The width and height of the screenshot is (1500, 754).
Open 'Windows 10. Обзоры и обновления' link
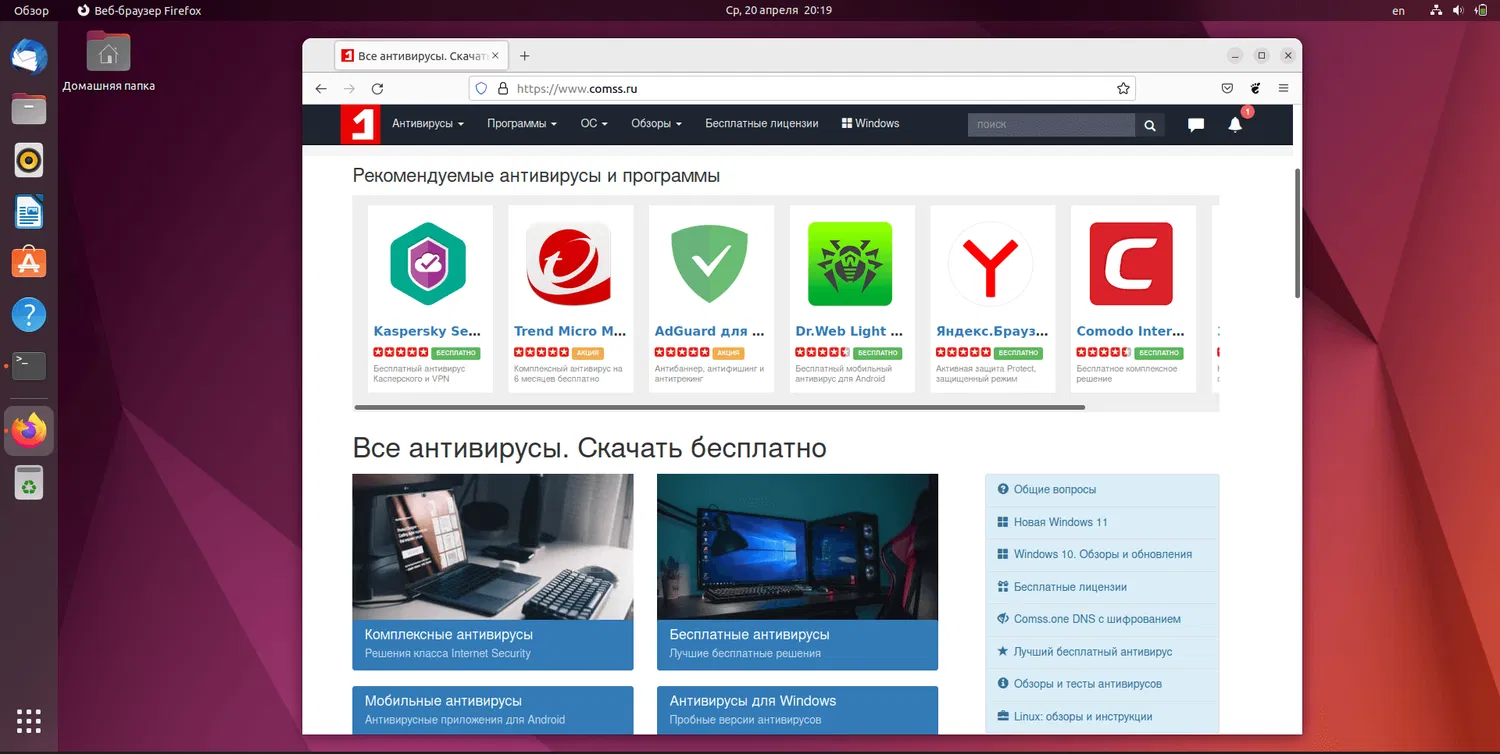click(x=1102, y=554)
